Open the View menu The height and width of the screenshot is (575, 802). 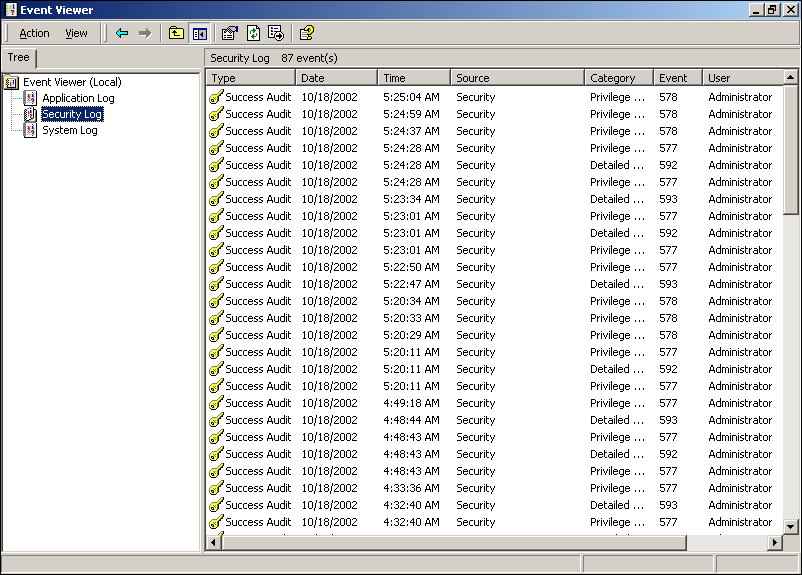pyautogui.click(x=76, y=33)
